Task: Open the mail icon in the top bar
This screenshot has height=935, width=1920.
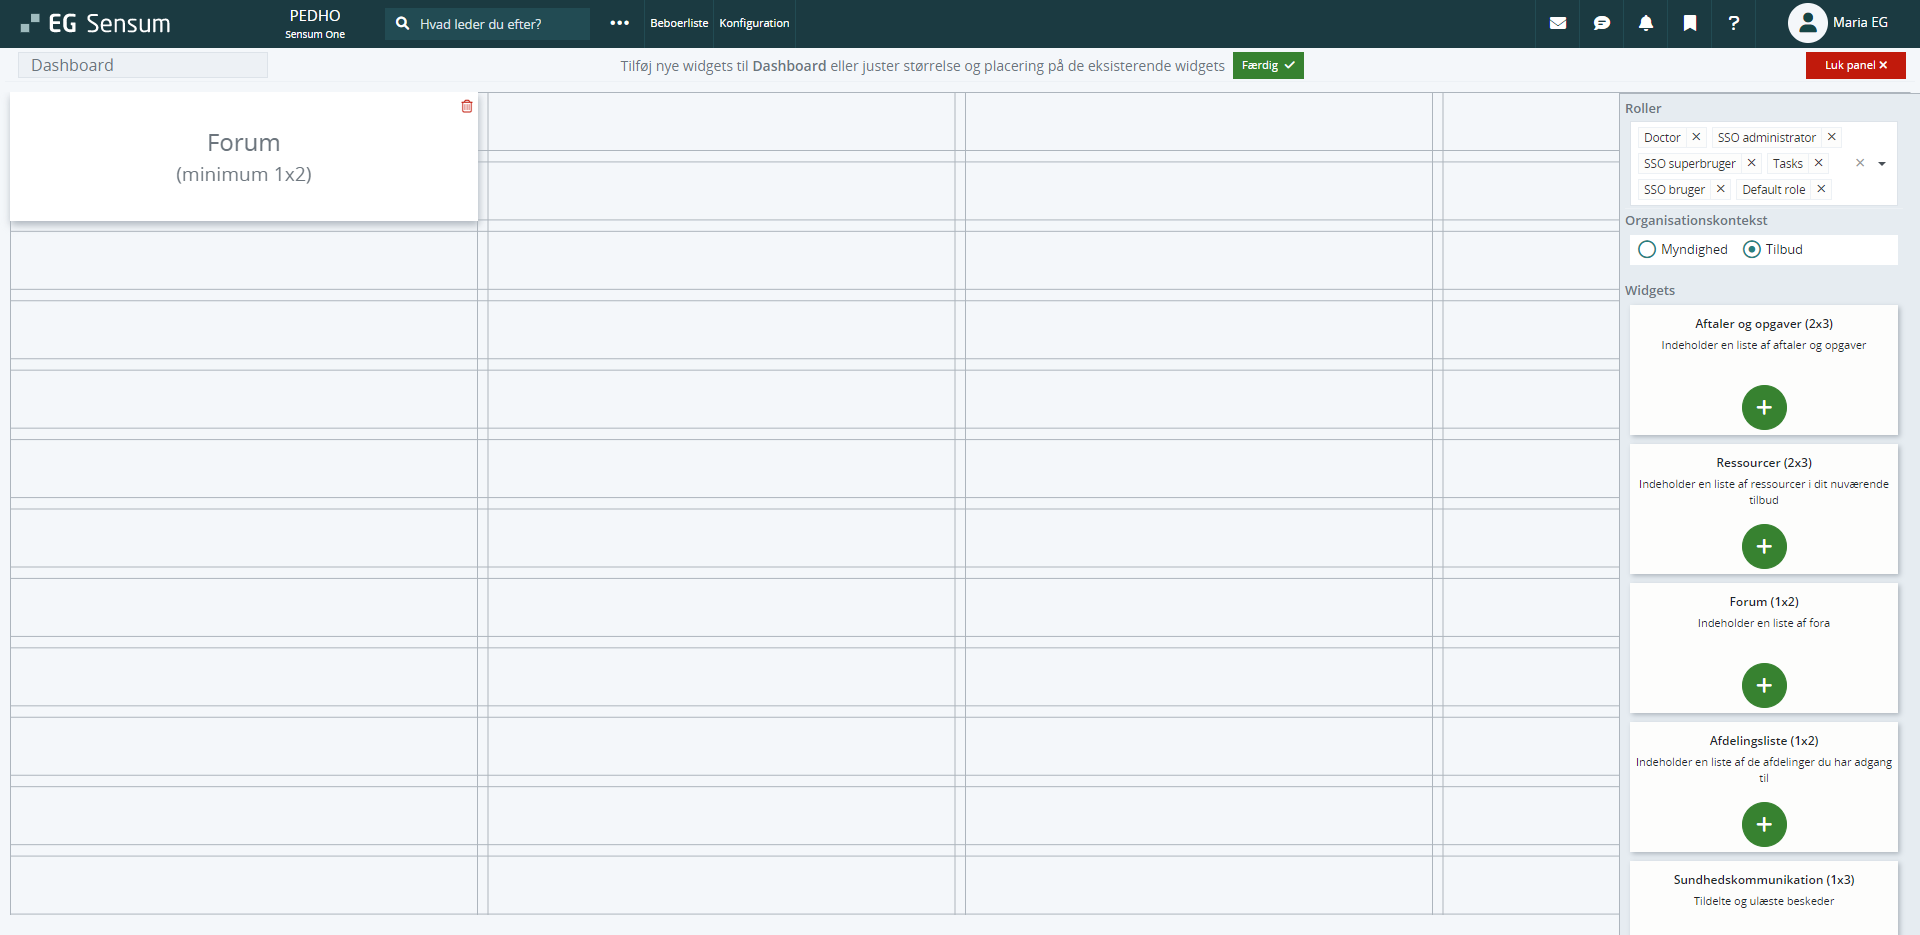Action: click(x=1558, y=23)
